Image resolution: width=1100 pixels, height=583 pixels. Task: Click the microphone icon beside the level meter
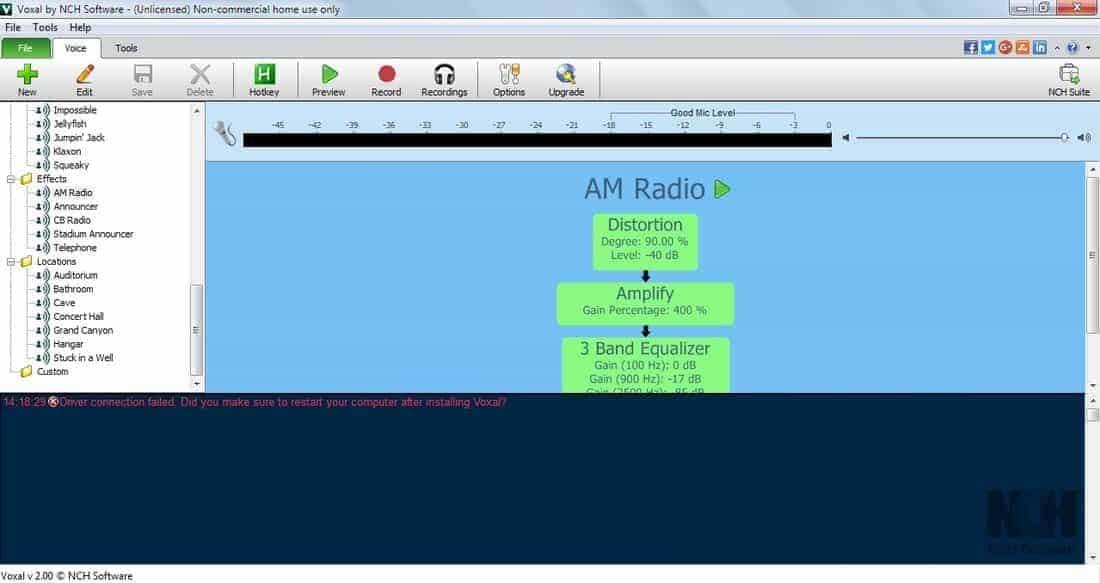point(224,133)
